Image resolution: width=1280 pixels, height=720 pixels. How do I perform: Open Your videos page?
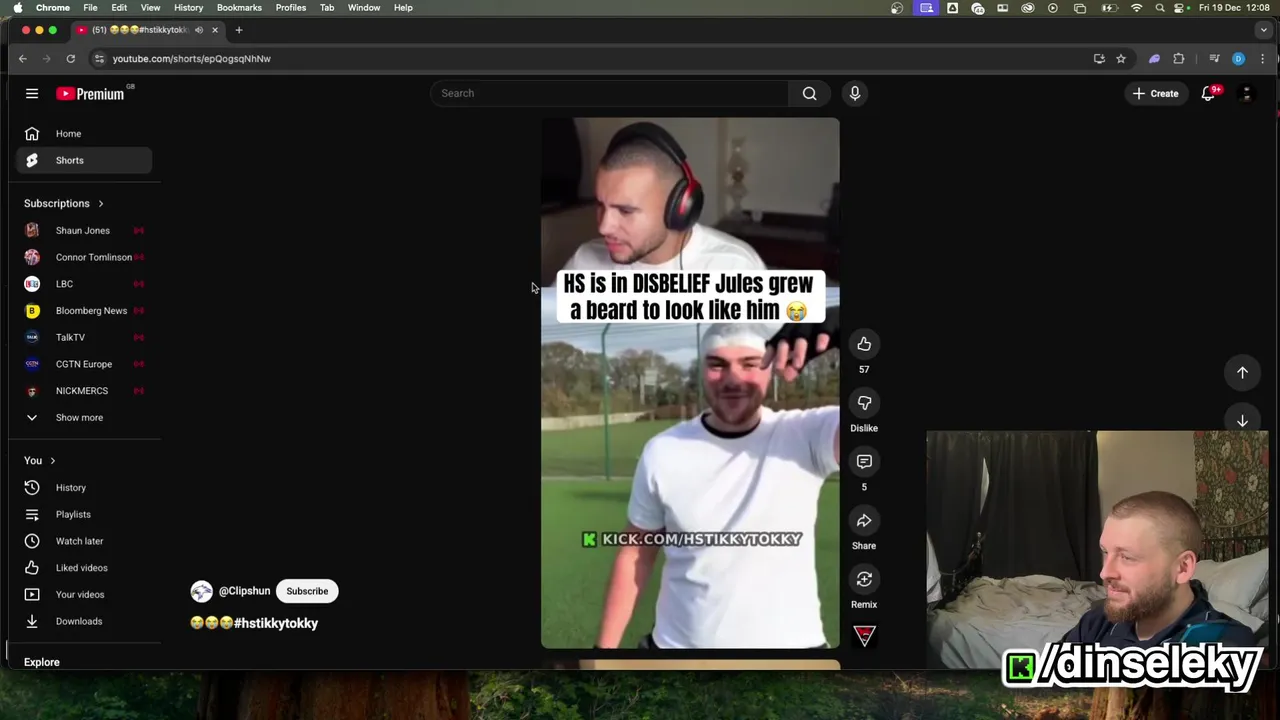(x=84, y=594)
